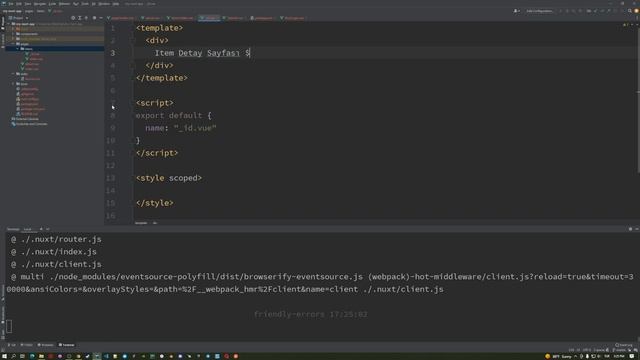Collapse the pages folder

coord(13,44)
